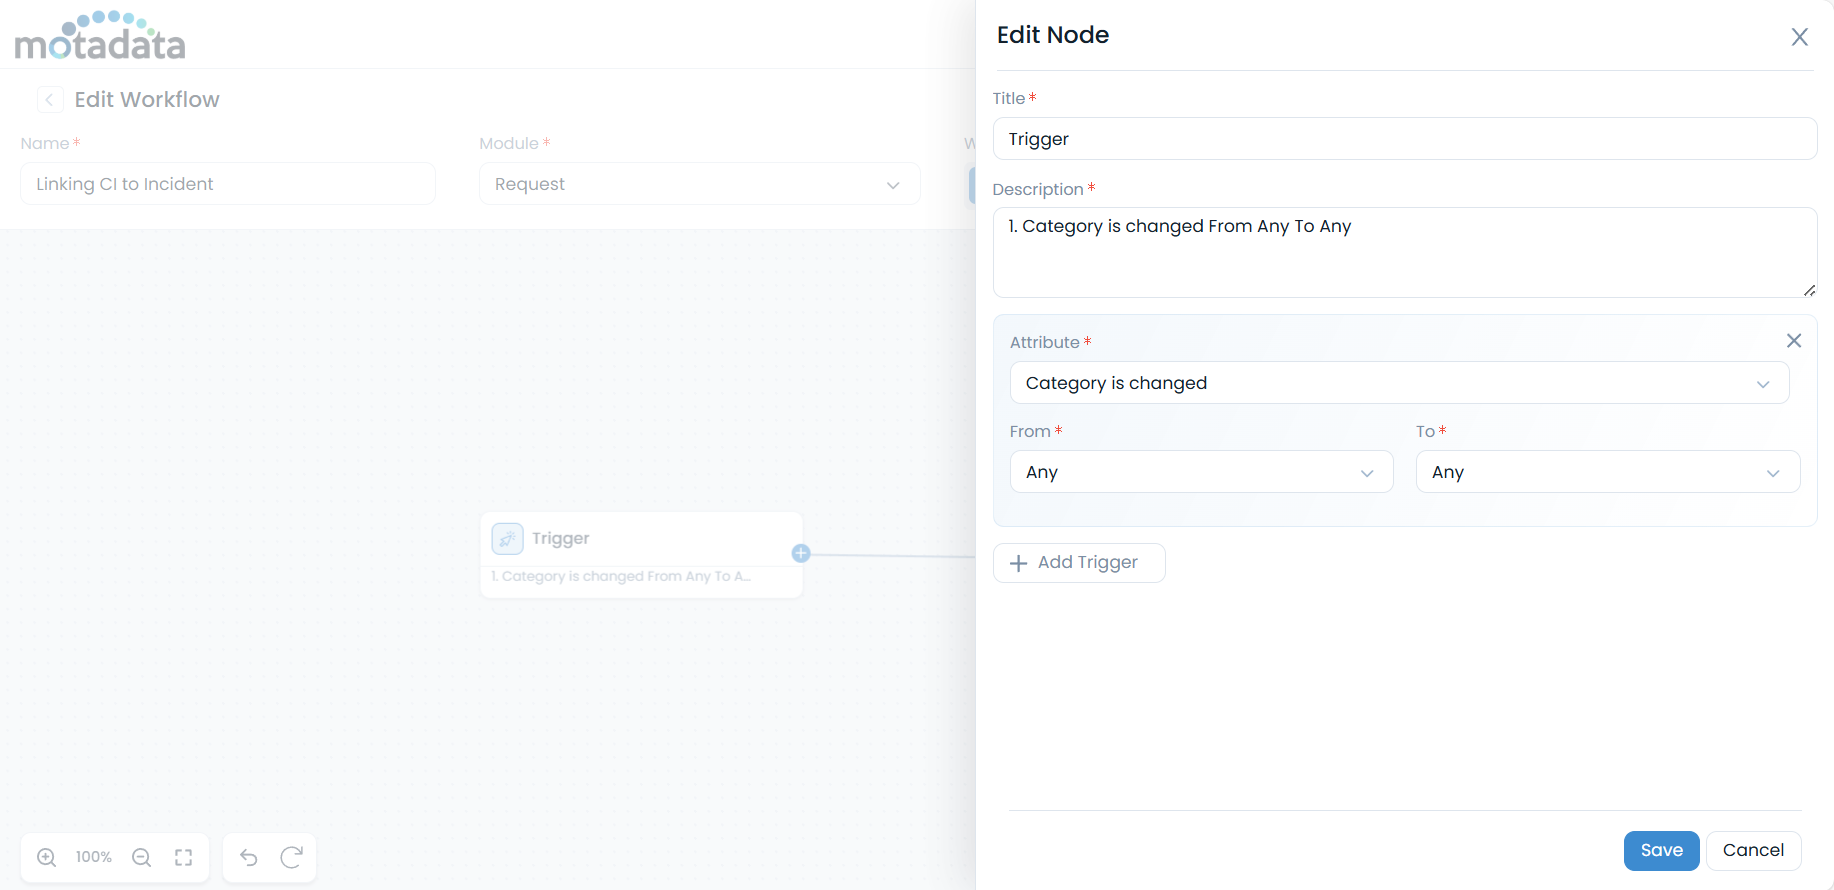Open the Attribute dropdown

coord(1399,383)
